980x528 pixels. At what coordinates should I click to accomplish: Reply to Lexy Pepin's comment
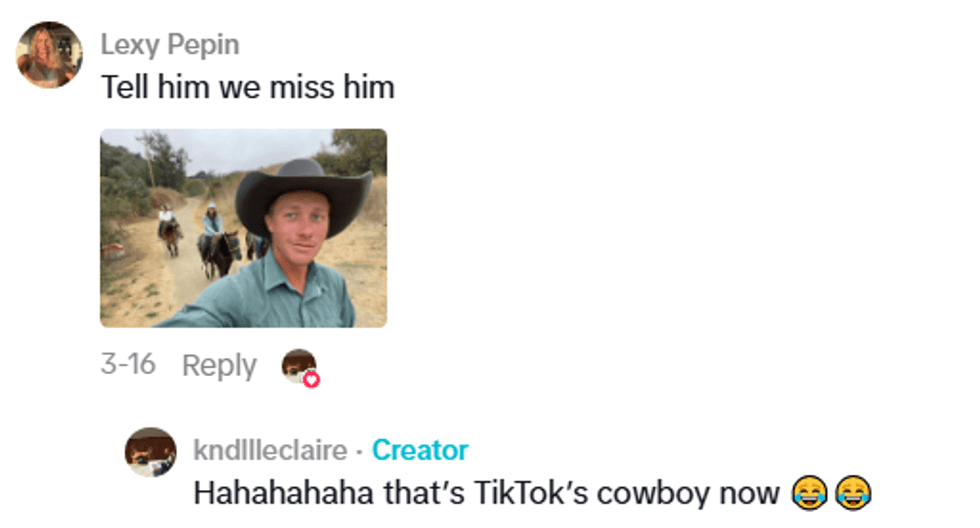219,366
